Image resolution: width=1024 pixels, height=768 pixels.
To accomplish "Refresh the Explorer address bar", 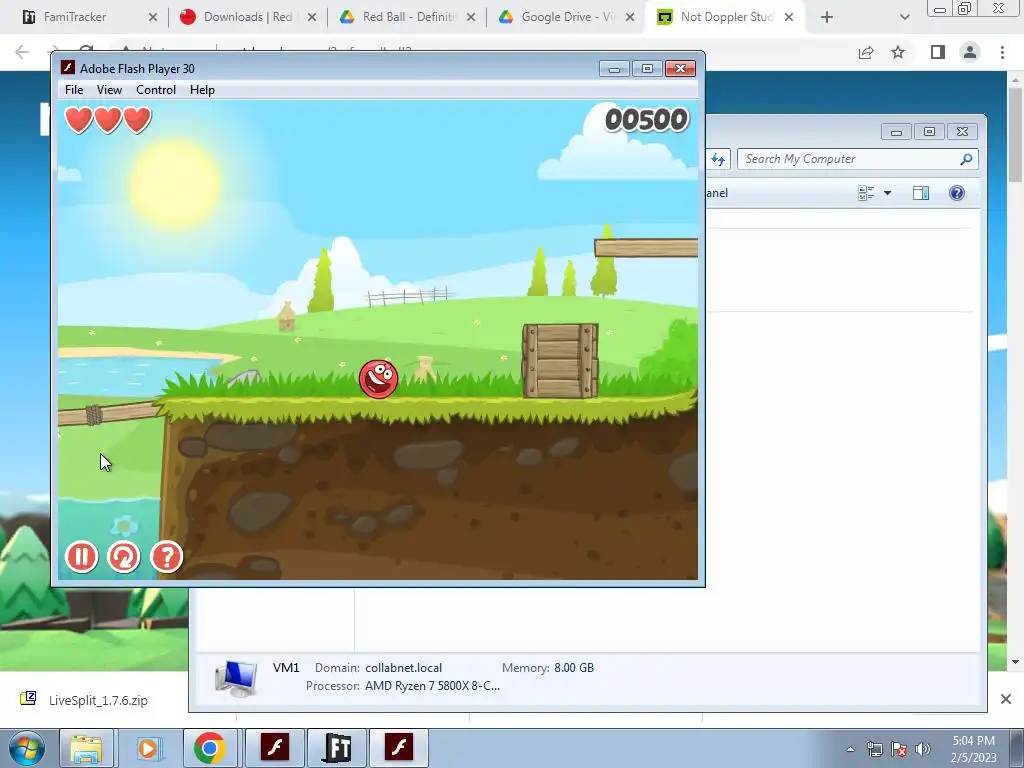I will pyautogui.click(x=718, y=159).
